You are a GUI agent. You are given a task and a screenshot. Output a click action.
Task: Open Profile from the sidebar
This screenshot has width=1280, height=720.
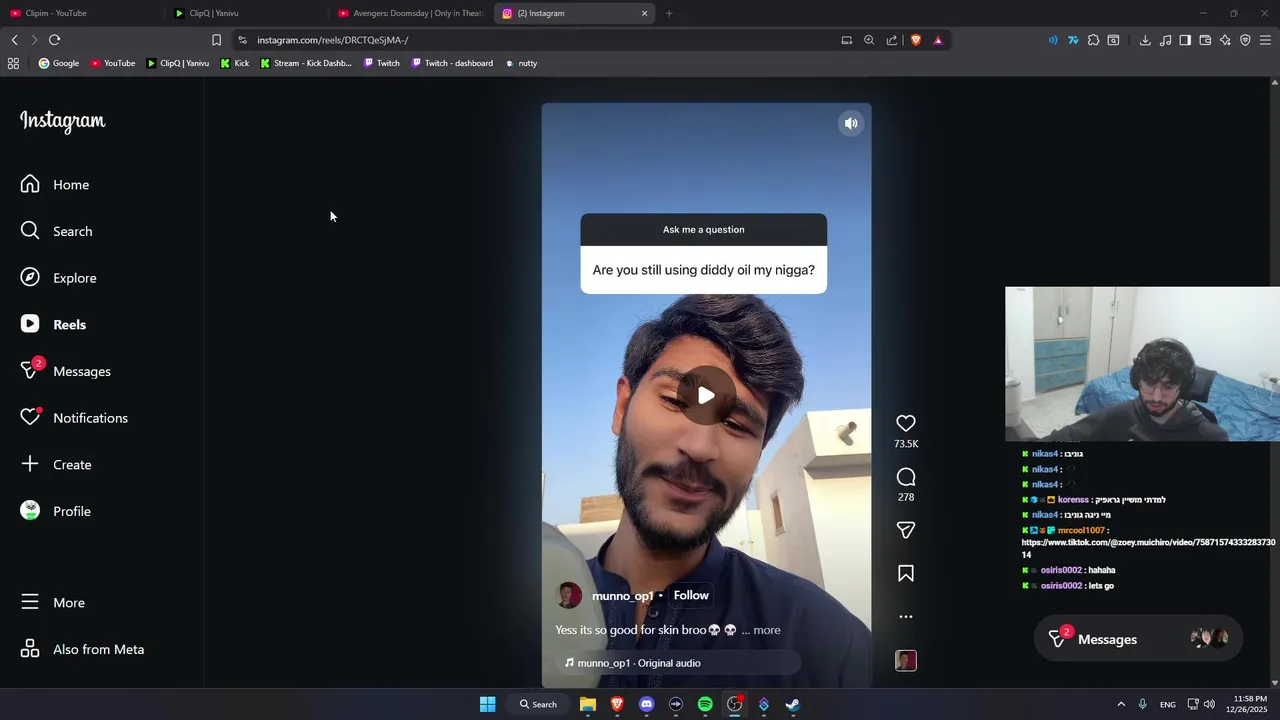point(56,511)
